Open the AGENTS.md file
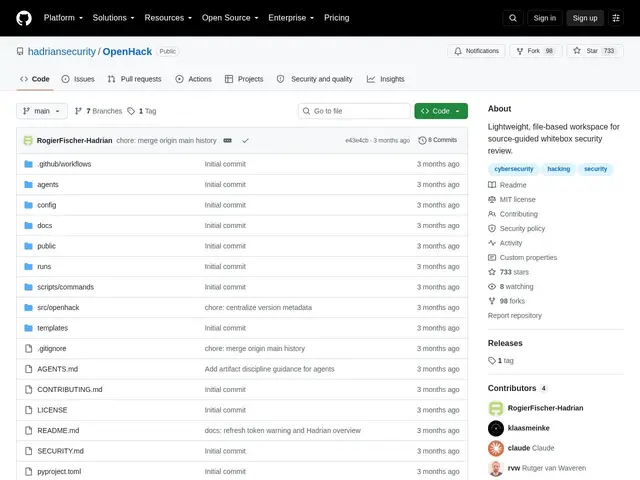This screenshot has height=480, width=640. (58, 369)
